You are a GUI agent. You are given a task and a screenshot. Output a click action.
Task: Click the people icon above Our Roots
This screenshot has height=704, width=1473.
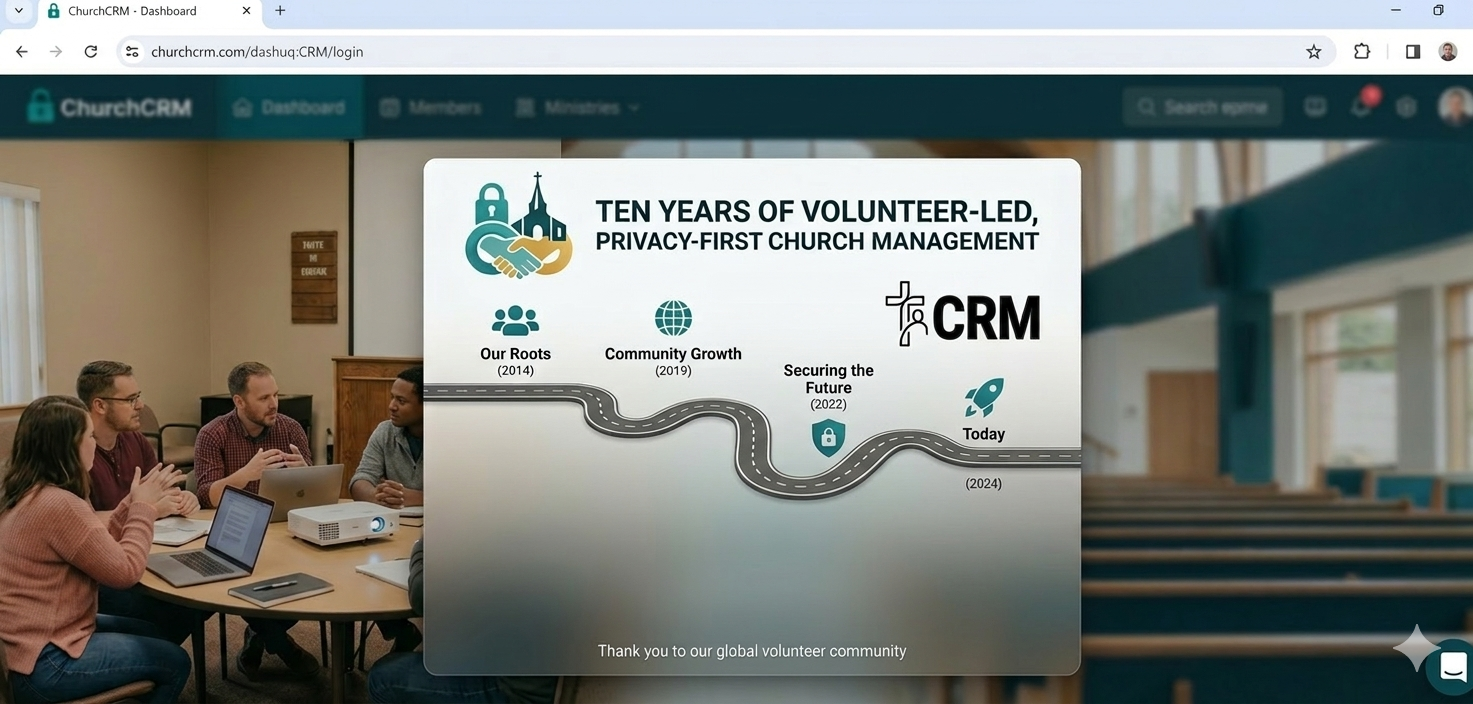click(x=514, y=318)
